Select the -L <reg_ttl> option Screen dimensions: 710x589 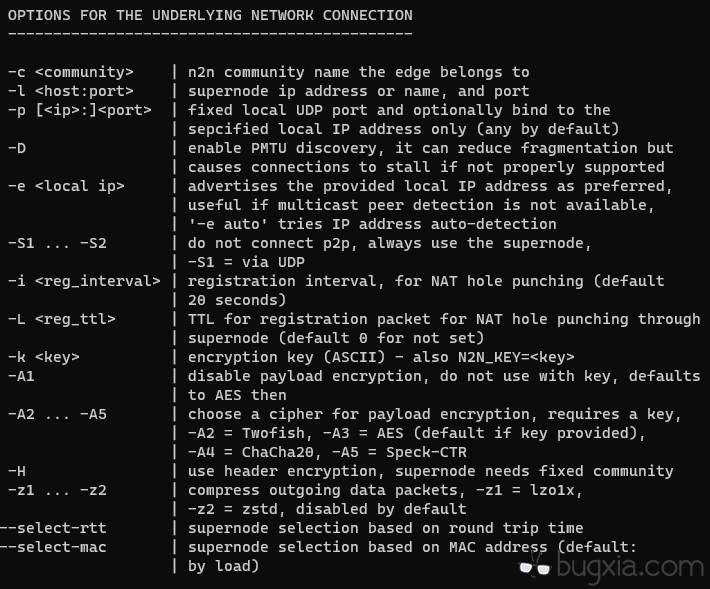[x=62, y=319]
